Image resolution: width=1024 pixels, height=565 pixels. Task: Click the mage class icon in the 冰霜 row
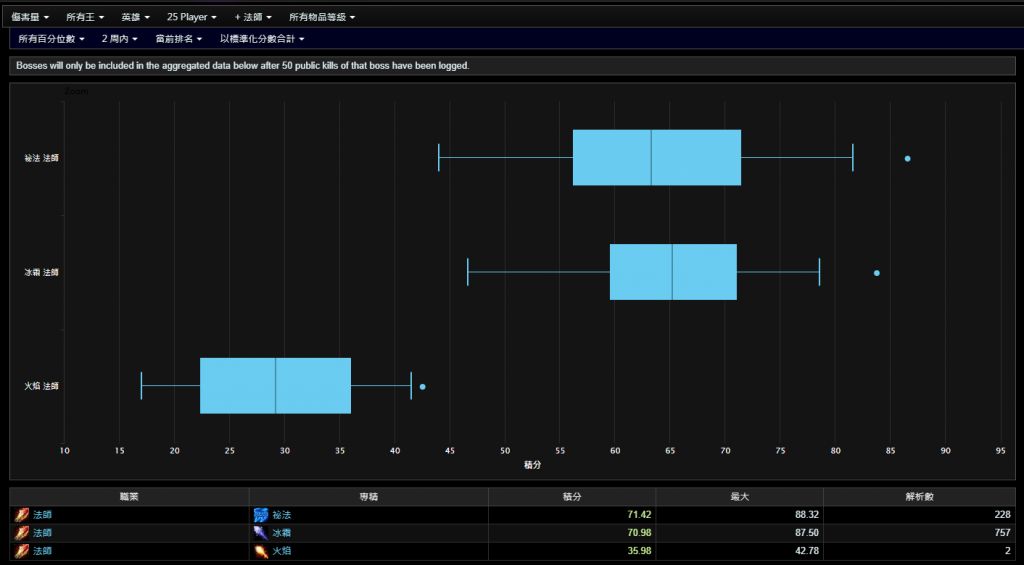click(x=22, y=532)
